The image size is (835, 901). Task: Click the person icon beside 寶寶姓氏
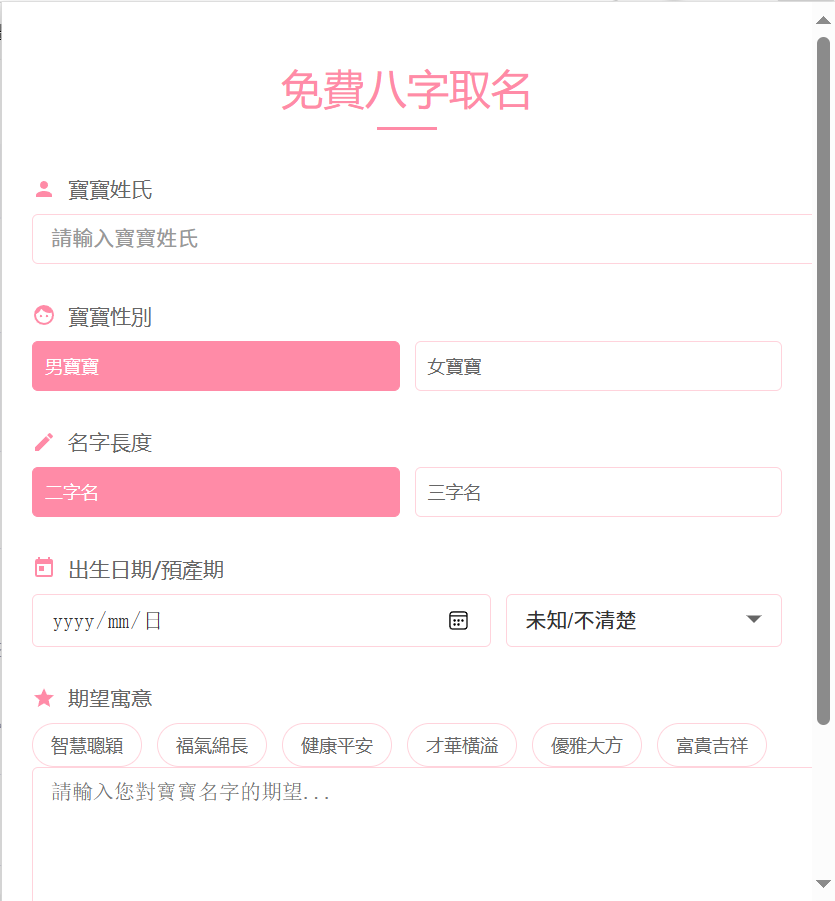[43, 186]
